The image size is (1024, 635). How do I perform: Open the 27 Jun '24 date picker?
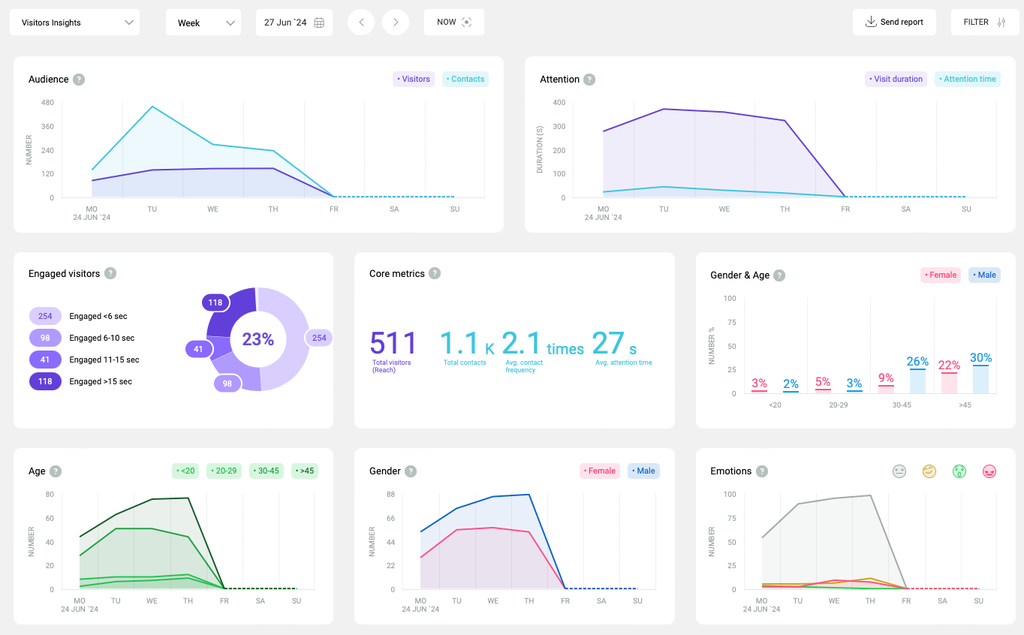[x=295, y=22]
